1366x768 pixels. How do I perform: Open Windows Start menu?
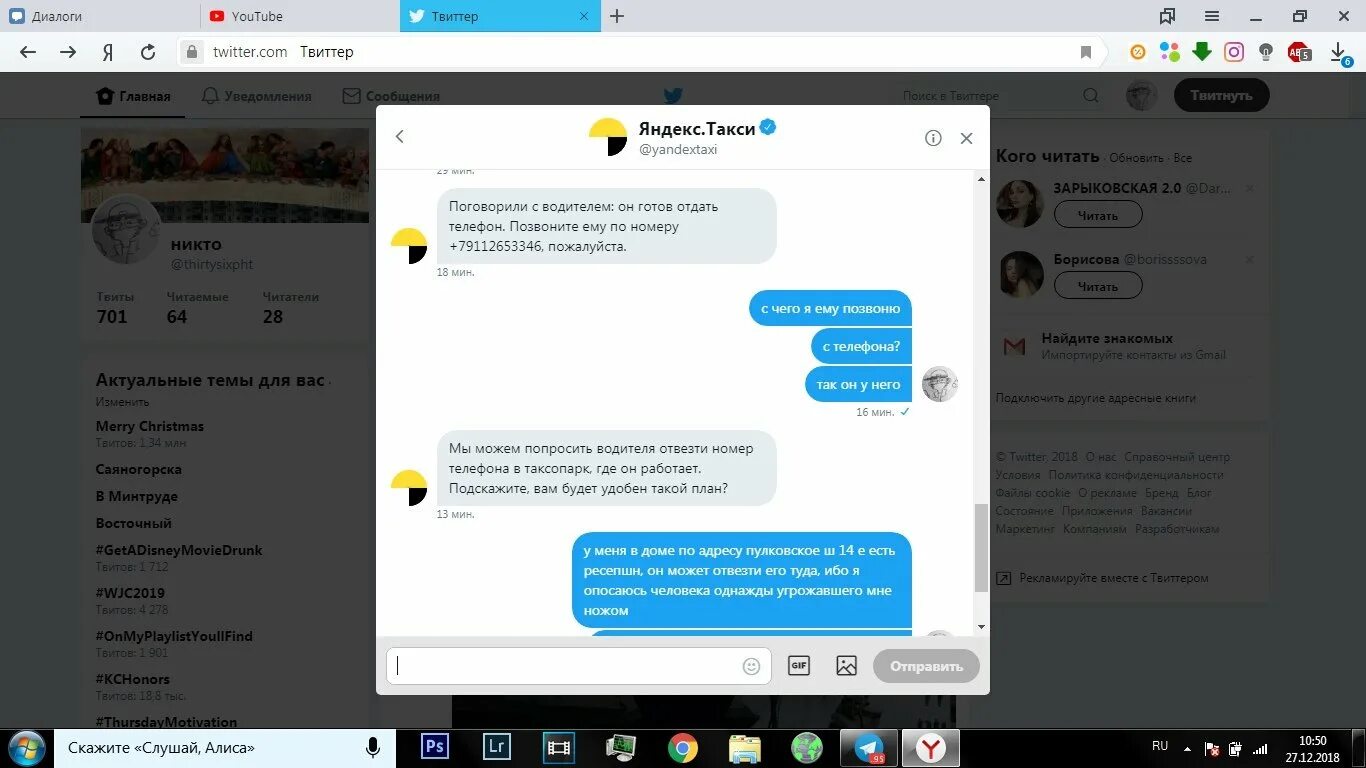coord(26,748)
